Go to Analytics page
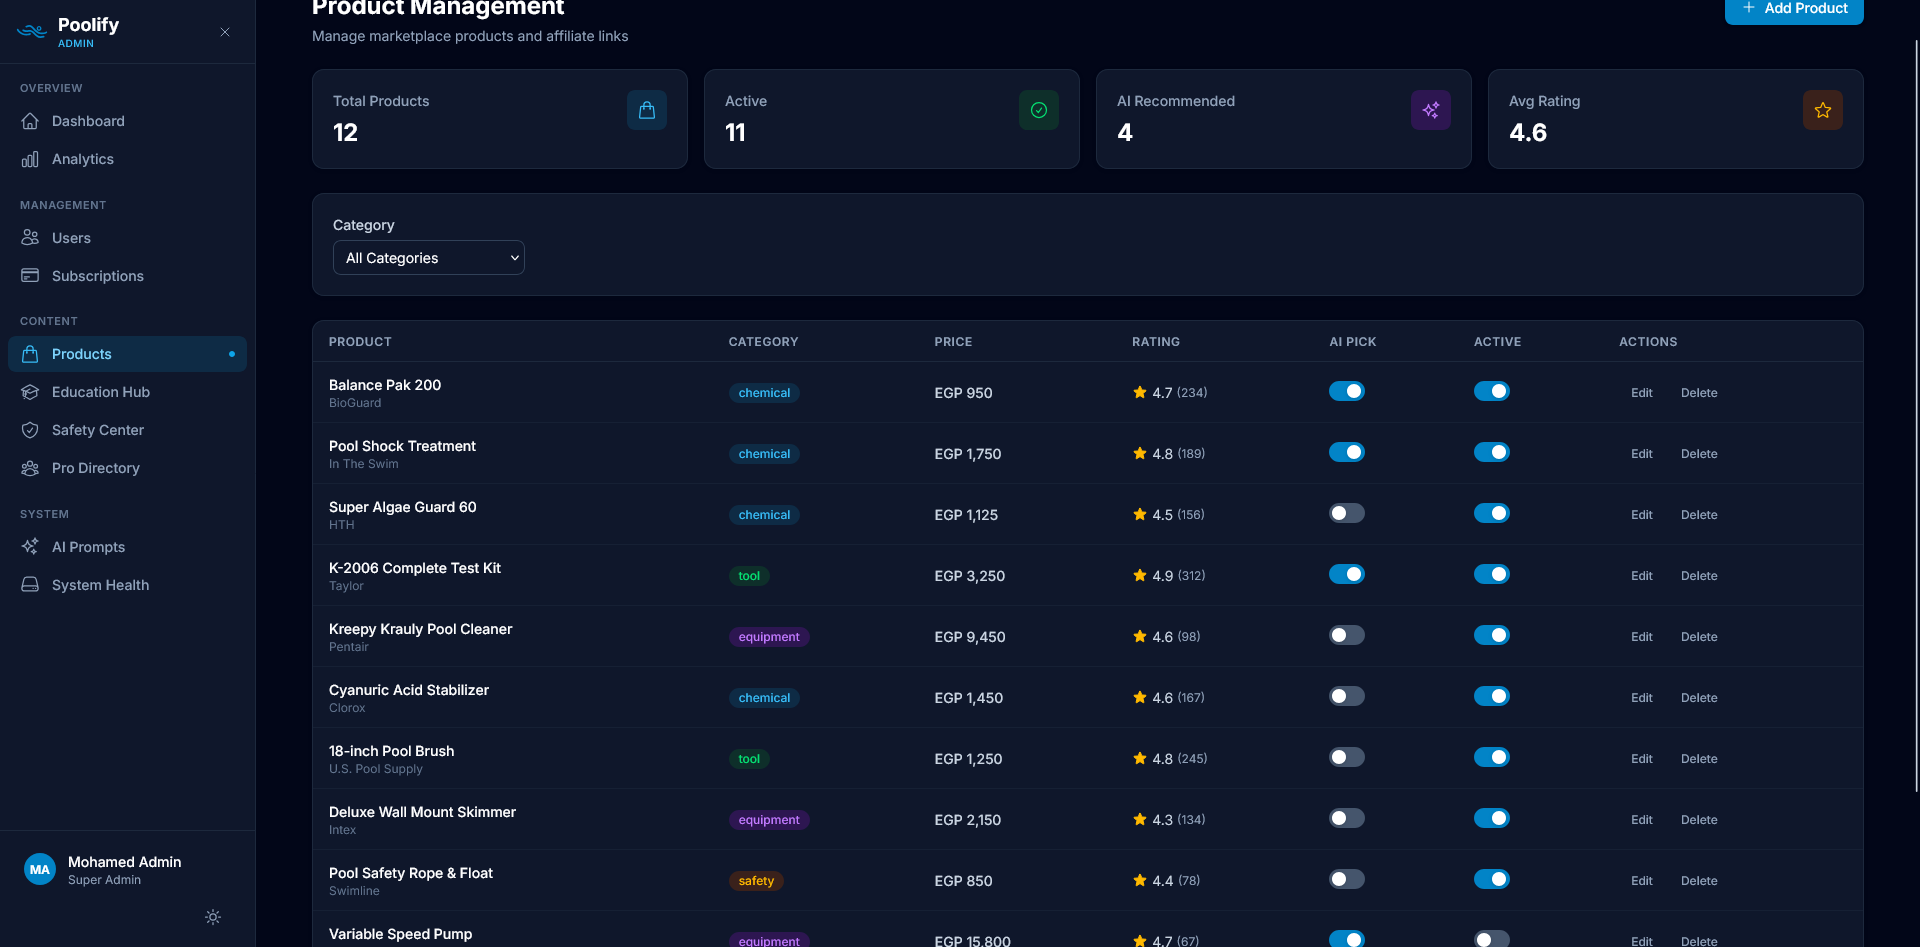 pos(127,159)
